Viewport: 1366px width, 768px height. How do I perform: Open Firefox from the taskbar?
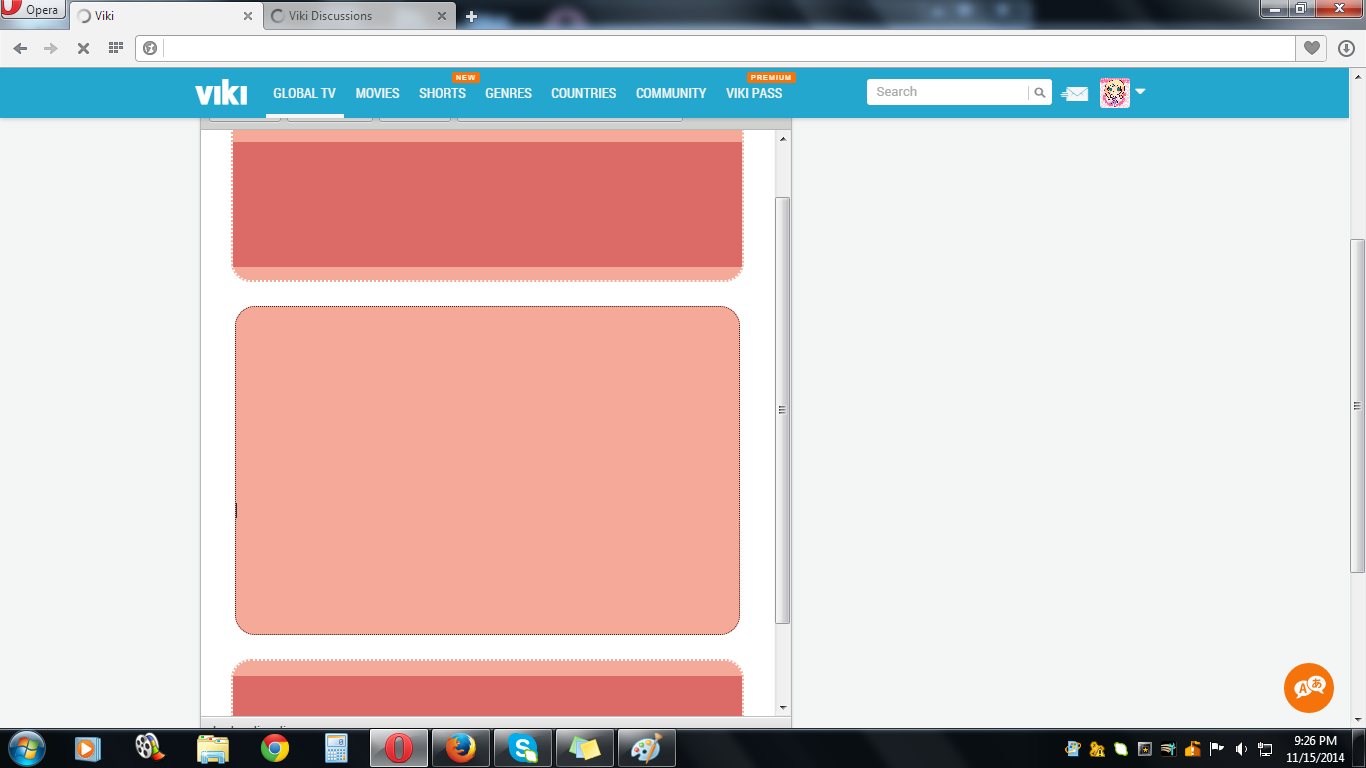tap(461, 748)
